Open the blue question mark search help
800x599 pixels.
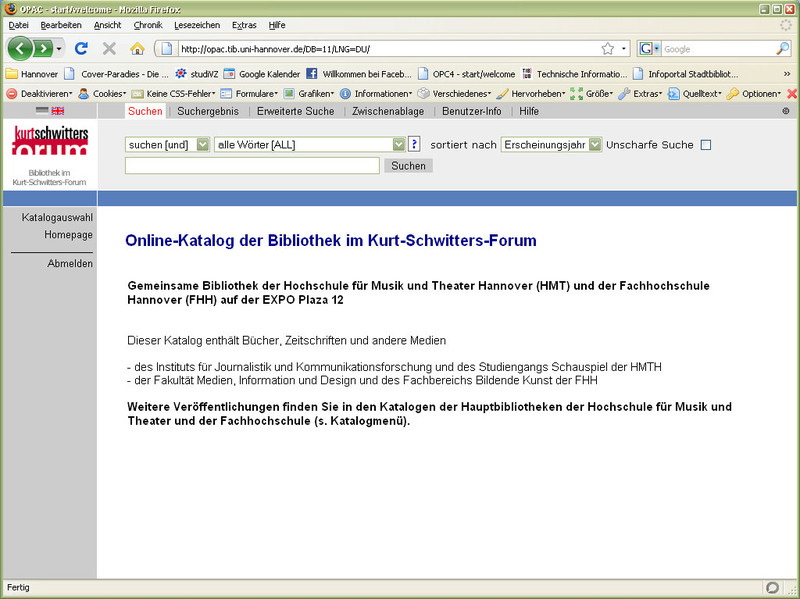[414, 144]
